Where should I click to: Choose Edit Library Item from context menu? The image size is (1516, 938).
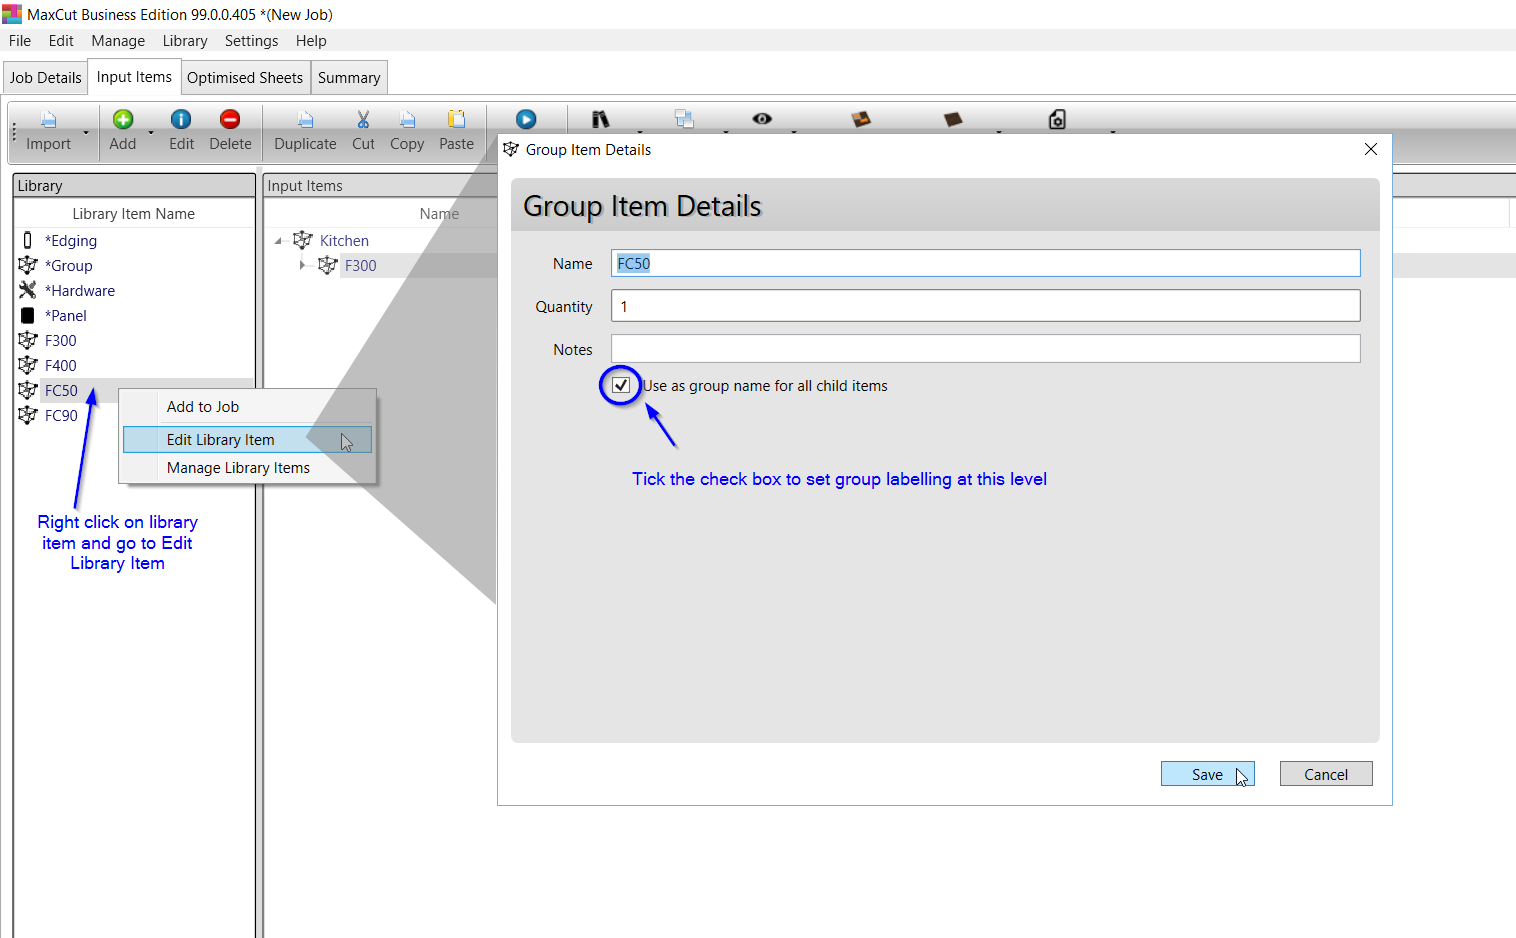247,440
